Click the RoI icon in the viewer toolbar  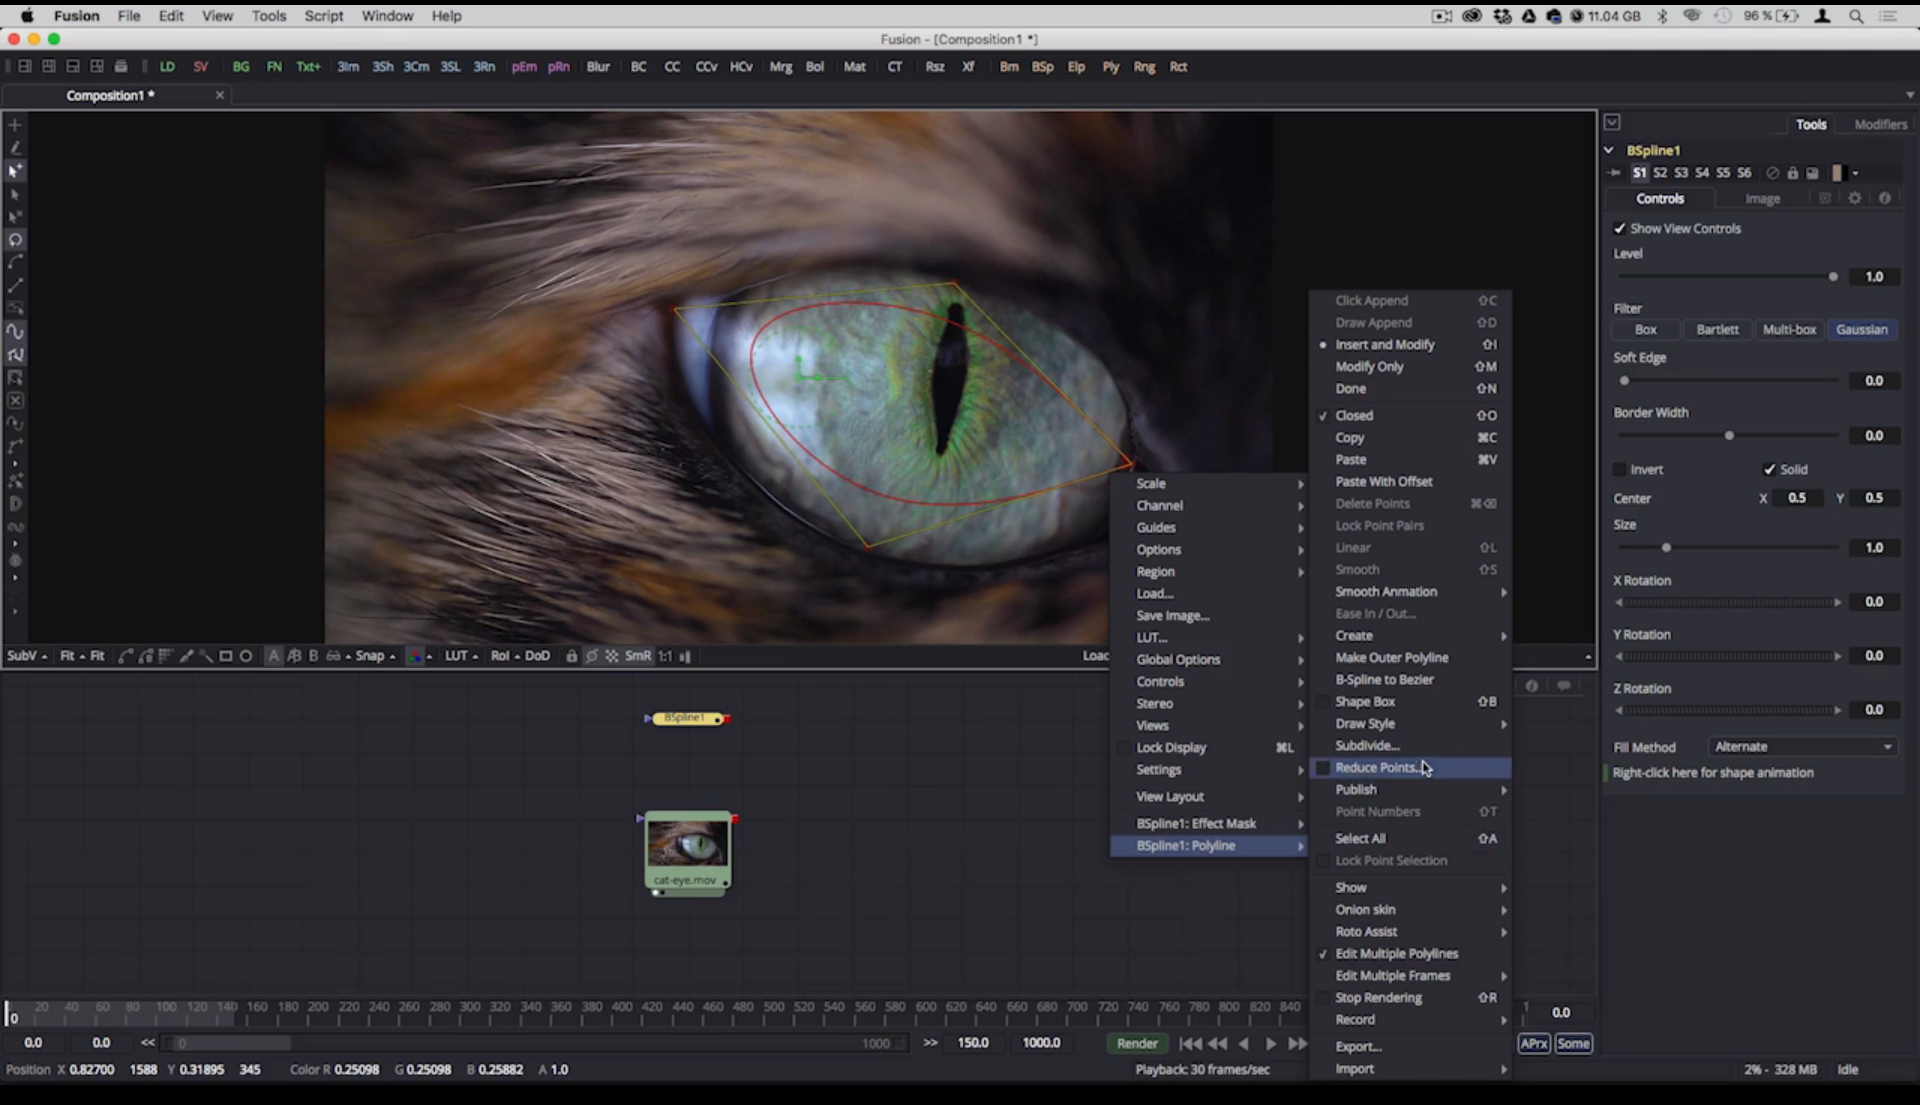(500, 656)
